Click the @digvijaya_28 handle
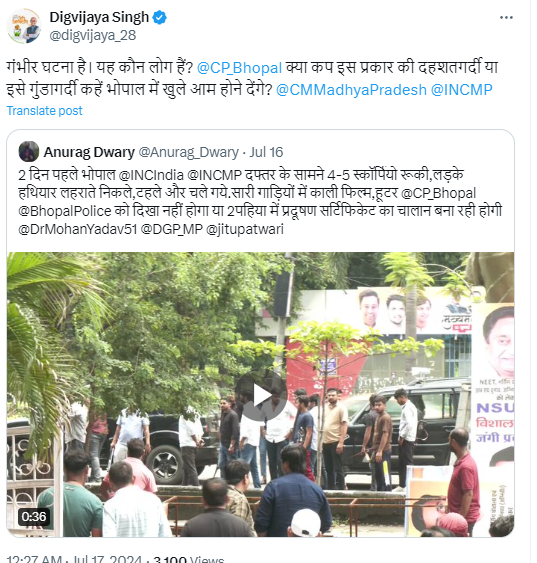 coord(93,35)
